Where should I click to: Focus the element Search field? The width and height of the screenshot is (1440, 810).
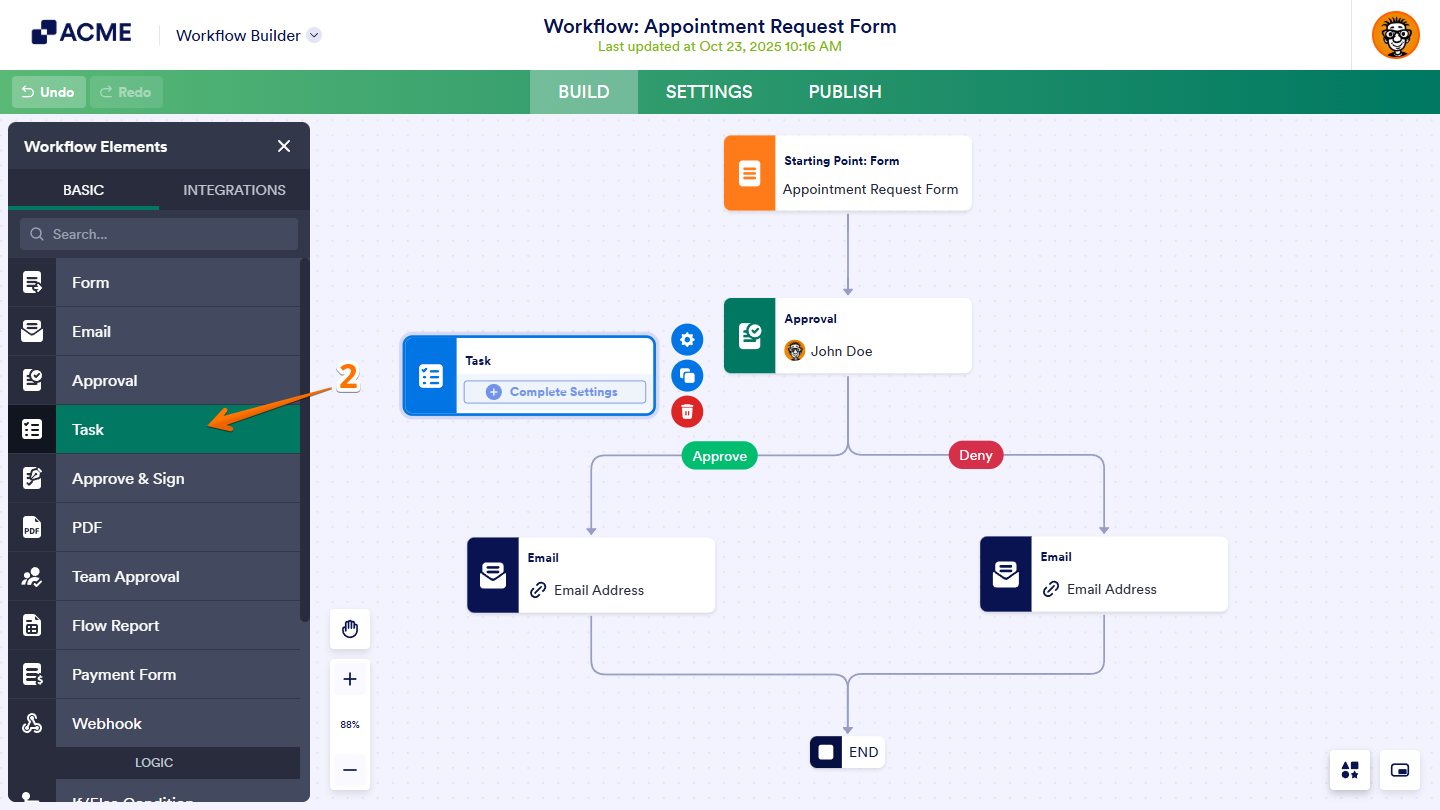159,234
